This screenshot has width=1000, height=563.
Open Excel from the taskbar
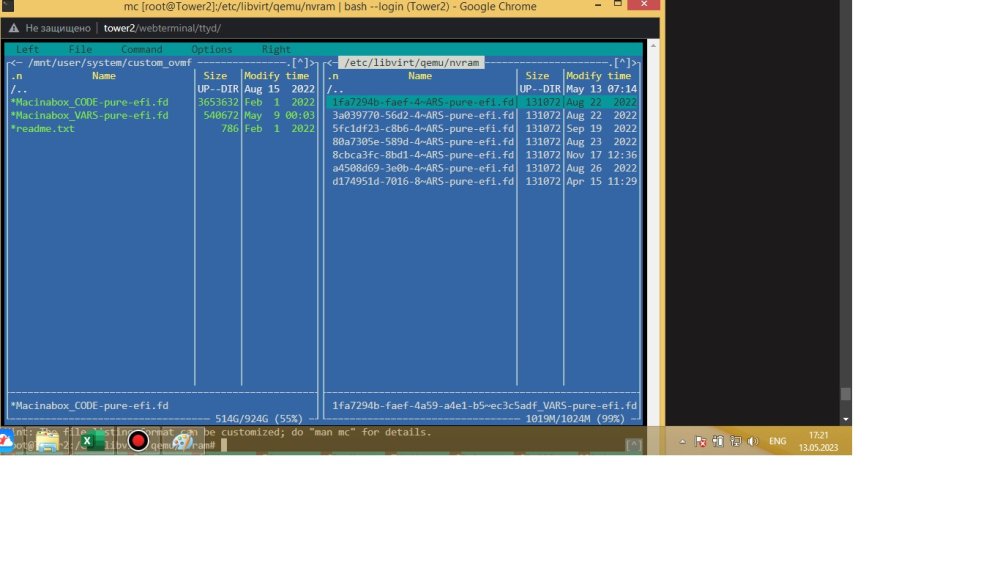[x=92, y=441]
